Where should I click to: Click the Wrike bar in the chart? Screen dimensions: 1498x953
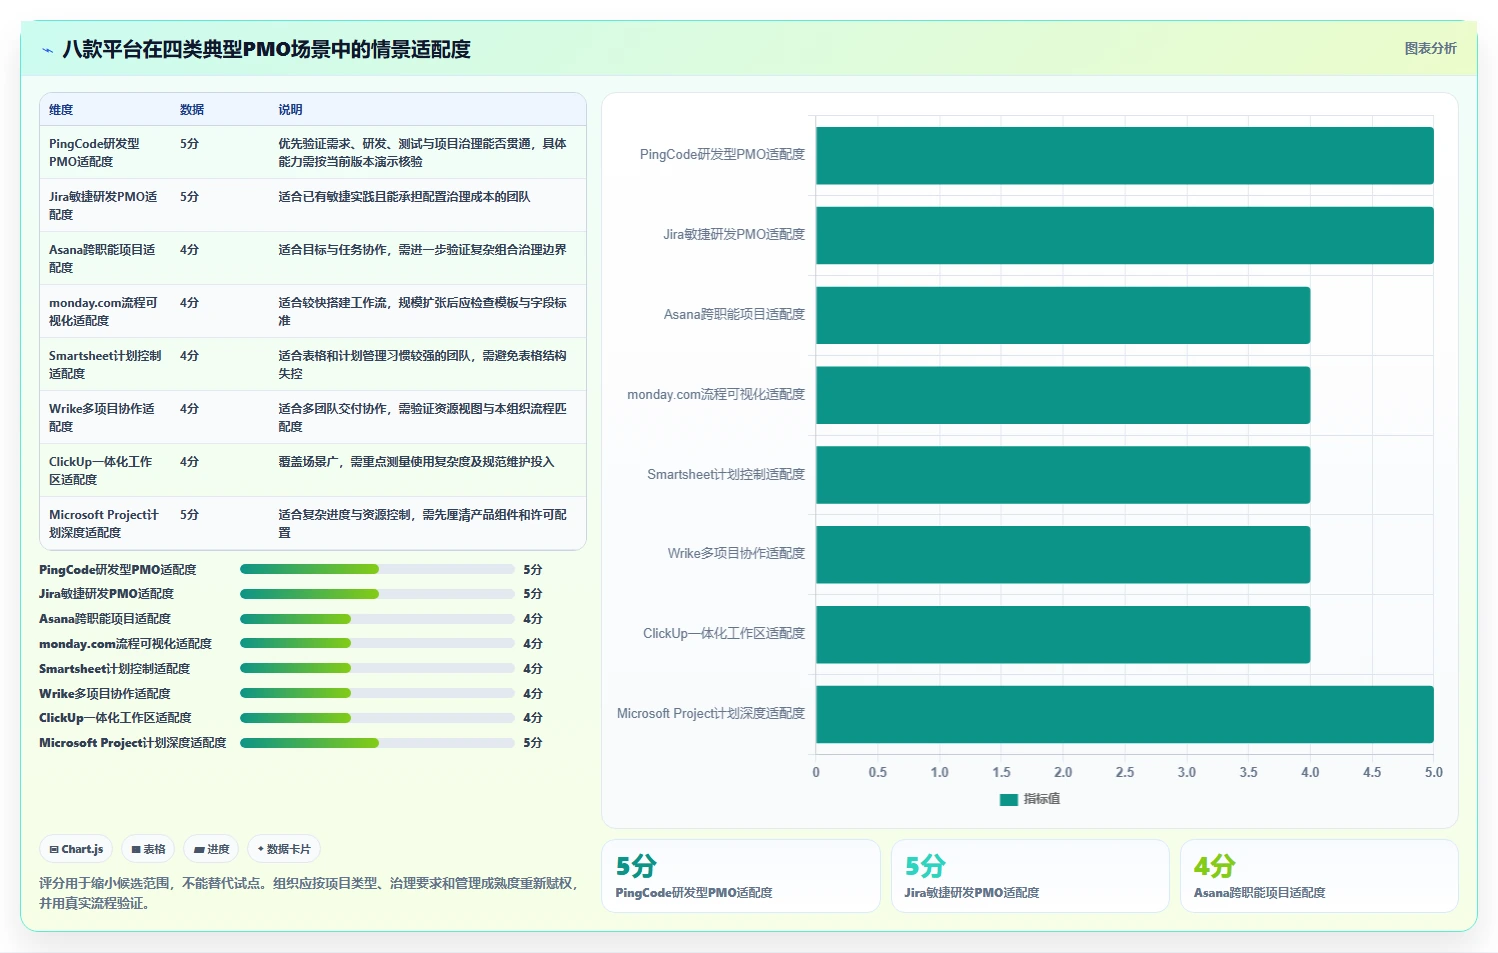[1063, 554]
